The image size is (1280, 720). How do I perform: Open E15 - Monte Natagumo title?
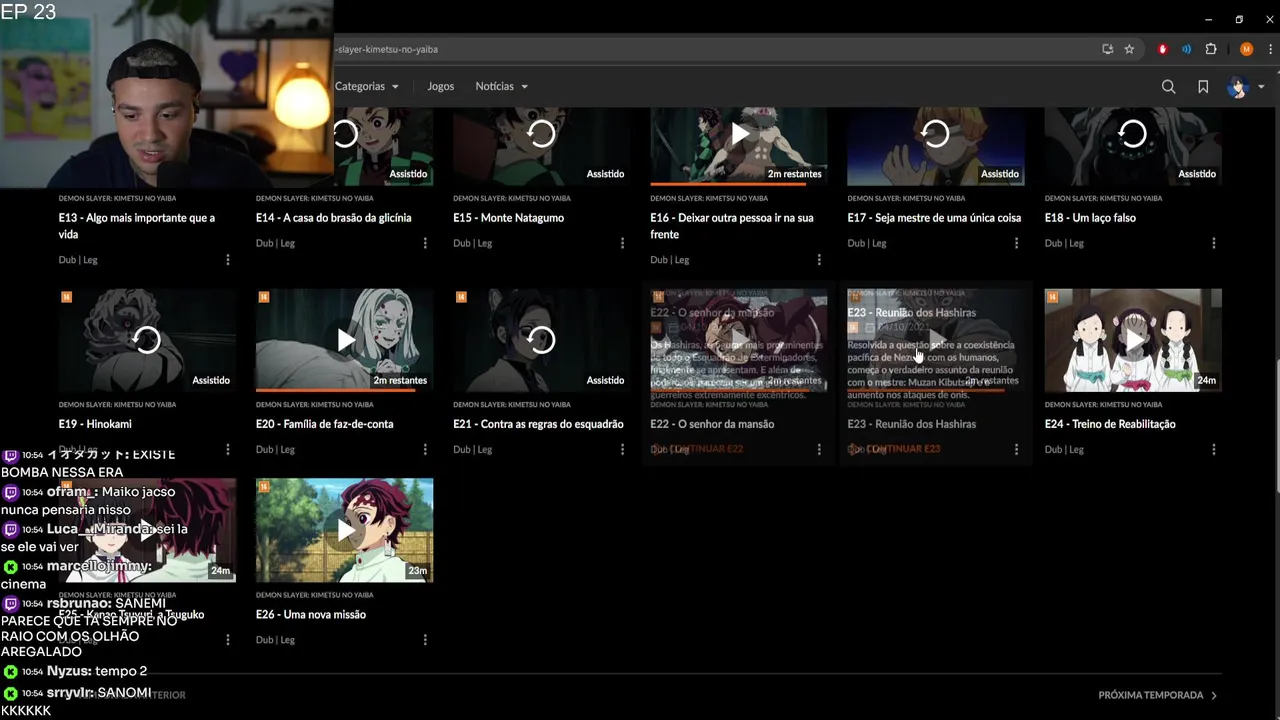pos(508,218)
